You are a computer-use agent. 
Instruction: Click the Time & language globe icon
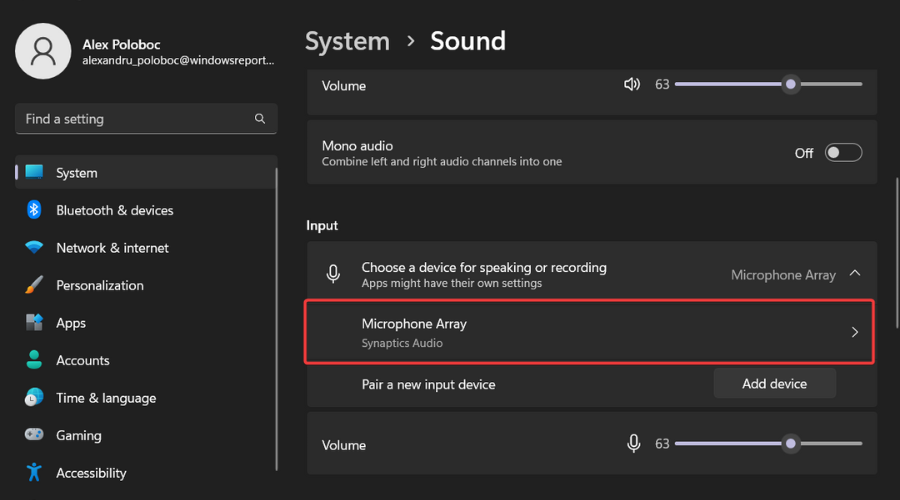coord(34,398)
